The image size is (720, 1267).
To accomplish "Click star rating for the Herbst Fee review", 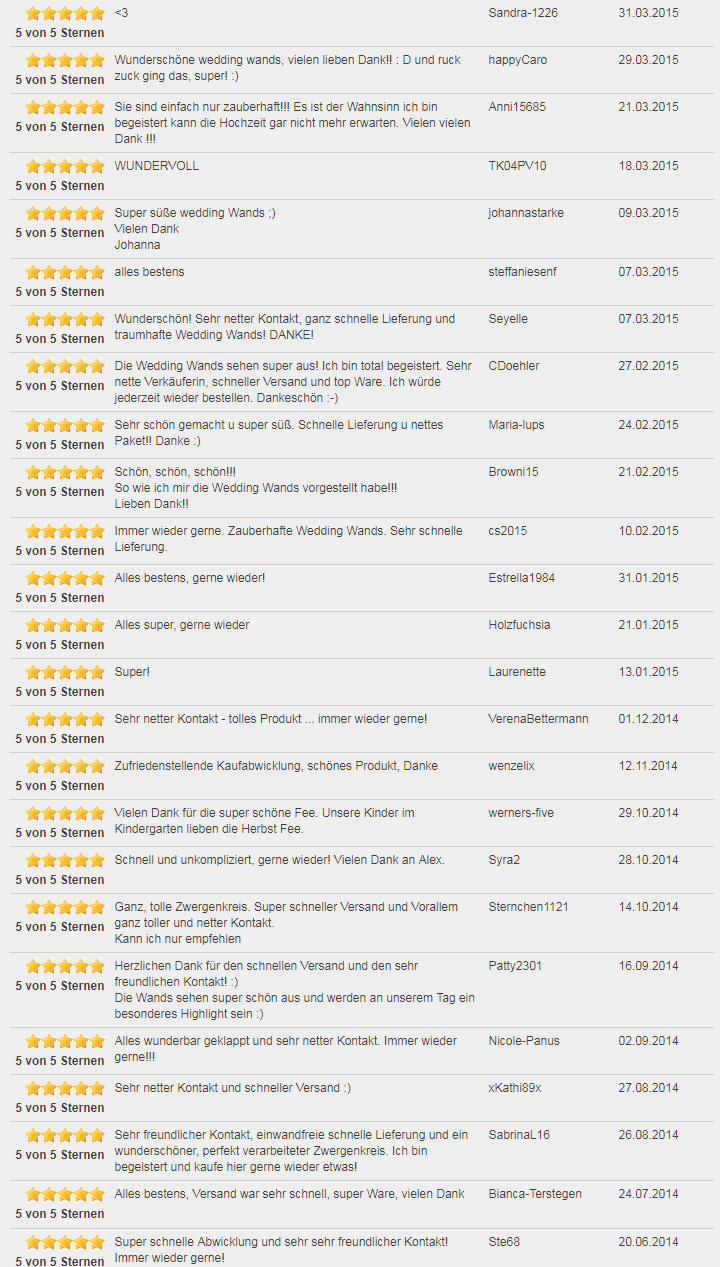I will [65, 813].
